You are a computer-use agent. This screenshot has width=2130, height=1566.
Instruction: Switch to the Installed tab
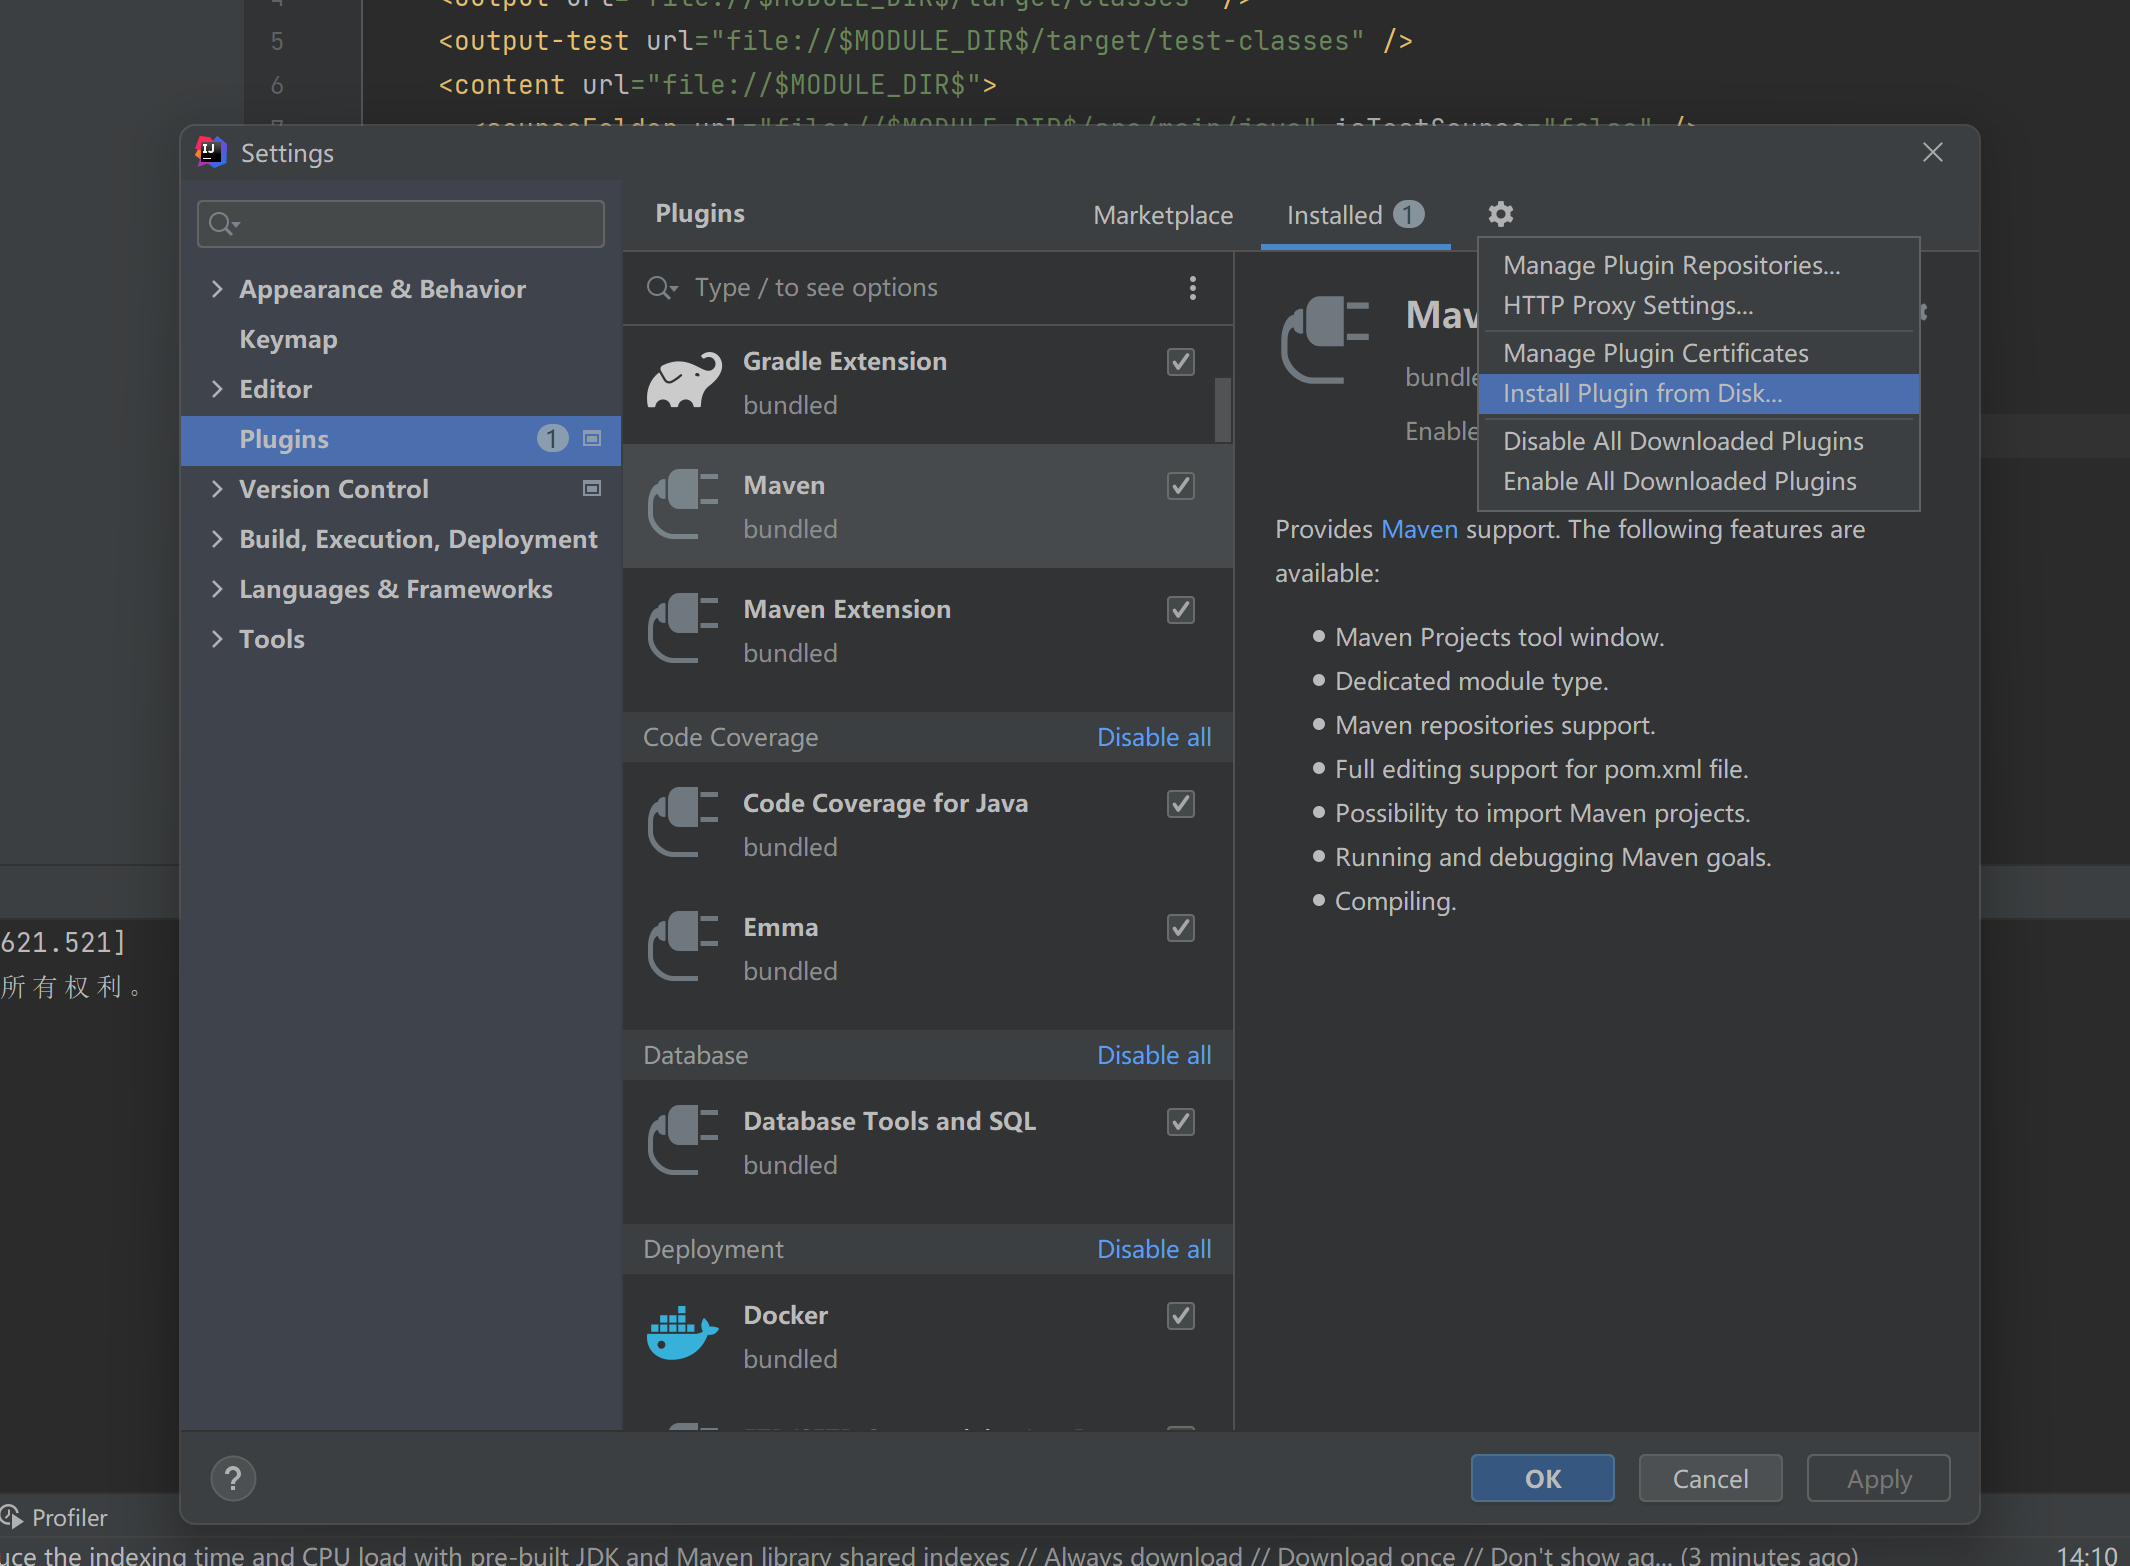coord(1355,215)
